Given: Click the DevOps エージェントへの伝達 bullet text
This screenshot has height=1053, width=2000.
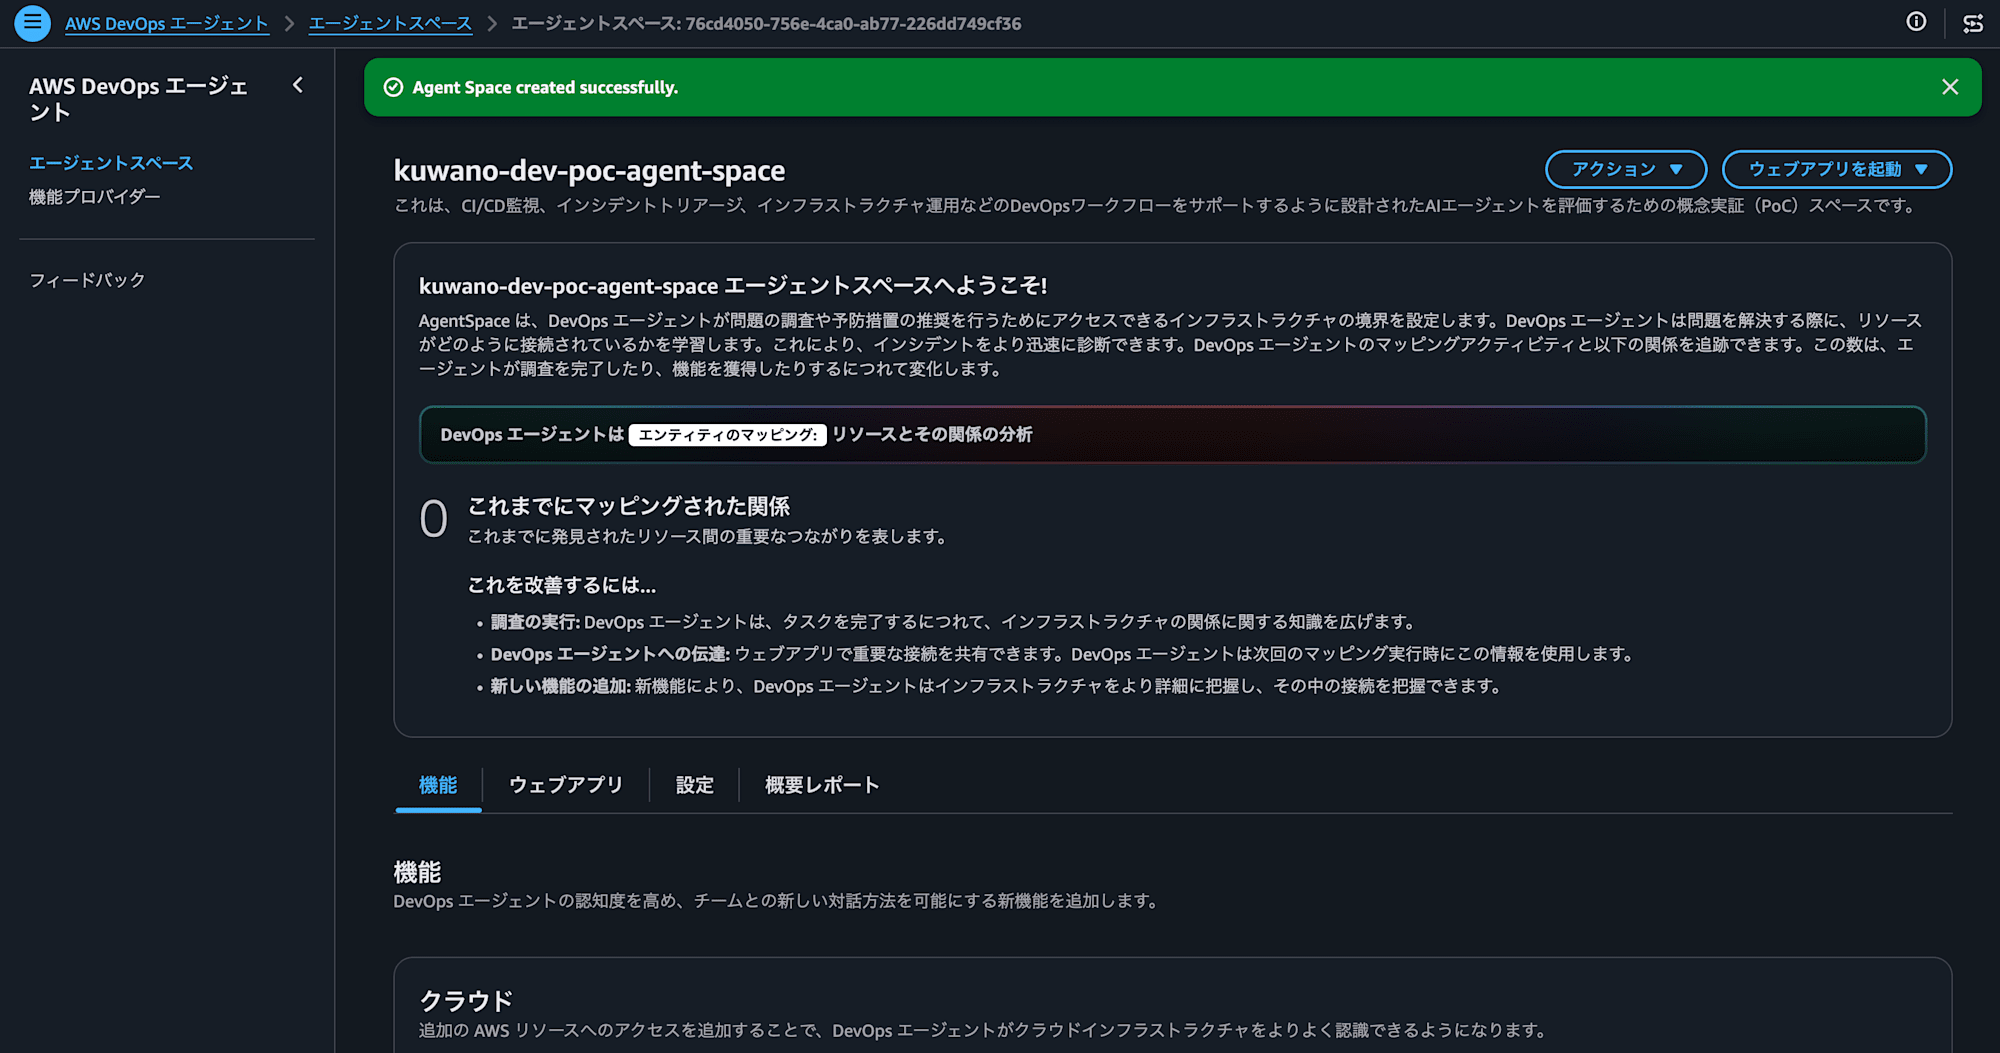Looking at the screenshot, I should (x=1062, y=654).
